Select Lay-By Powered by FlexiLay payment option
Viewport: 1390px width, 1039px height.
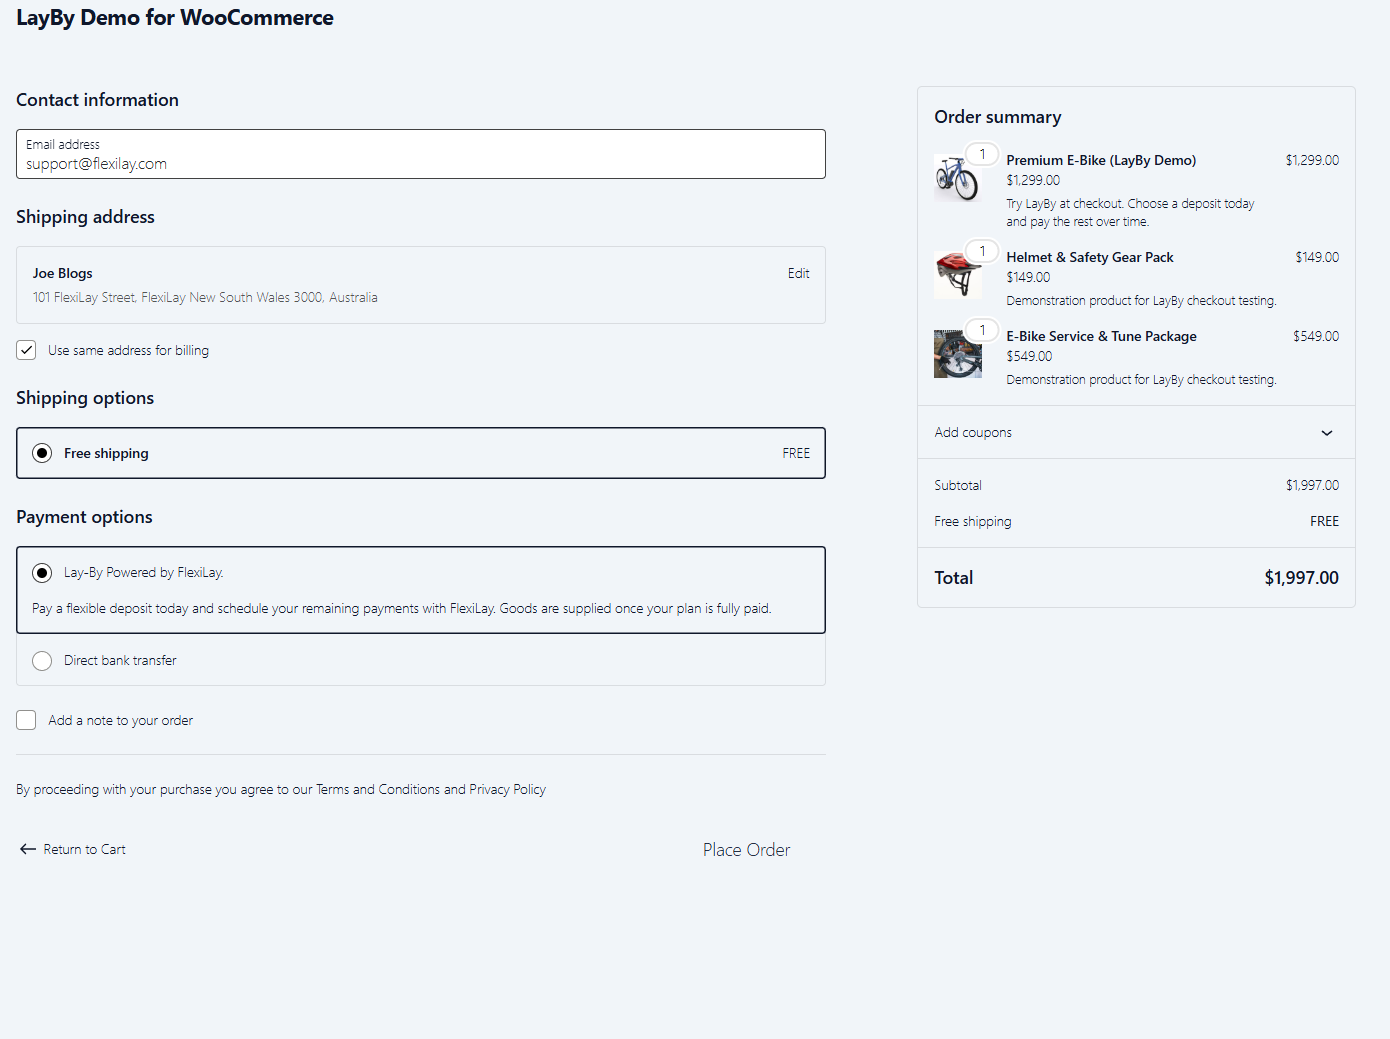[x=42, y=573]
